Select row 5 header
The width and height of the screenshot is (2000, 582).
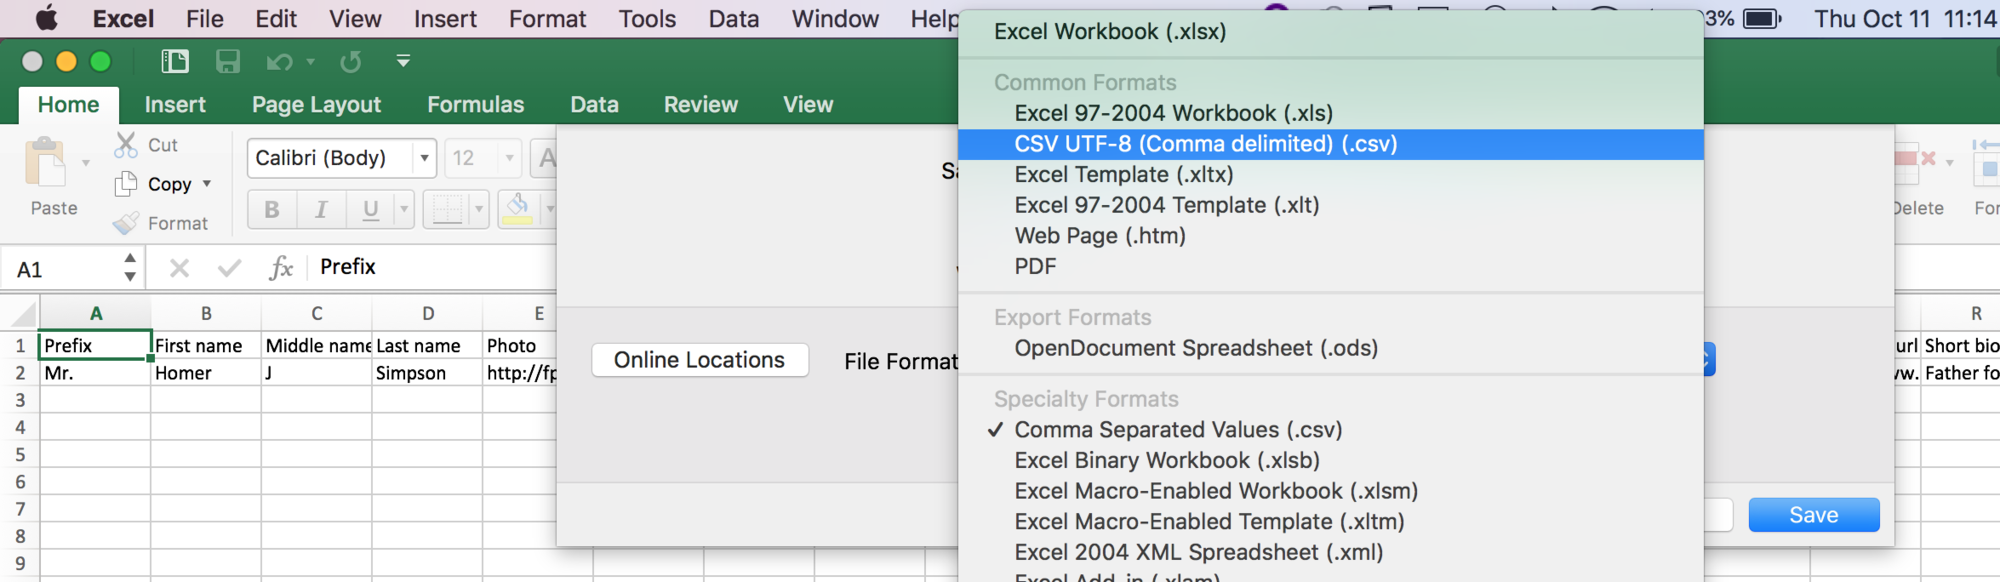(20, 455)
